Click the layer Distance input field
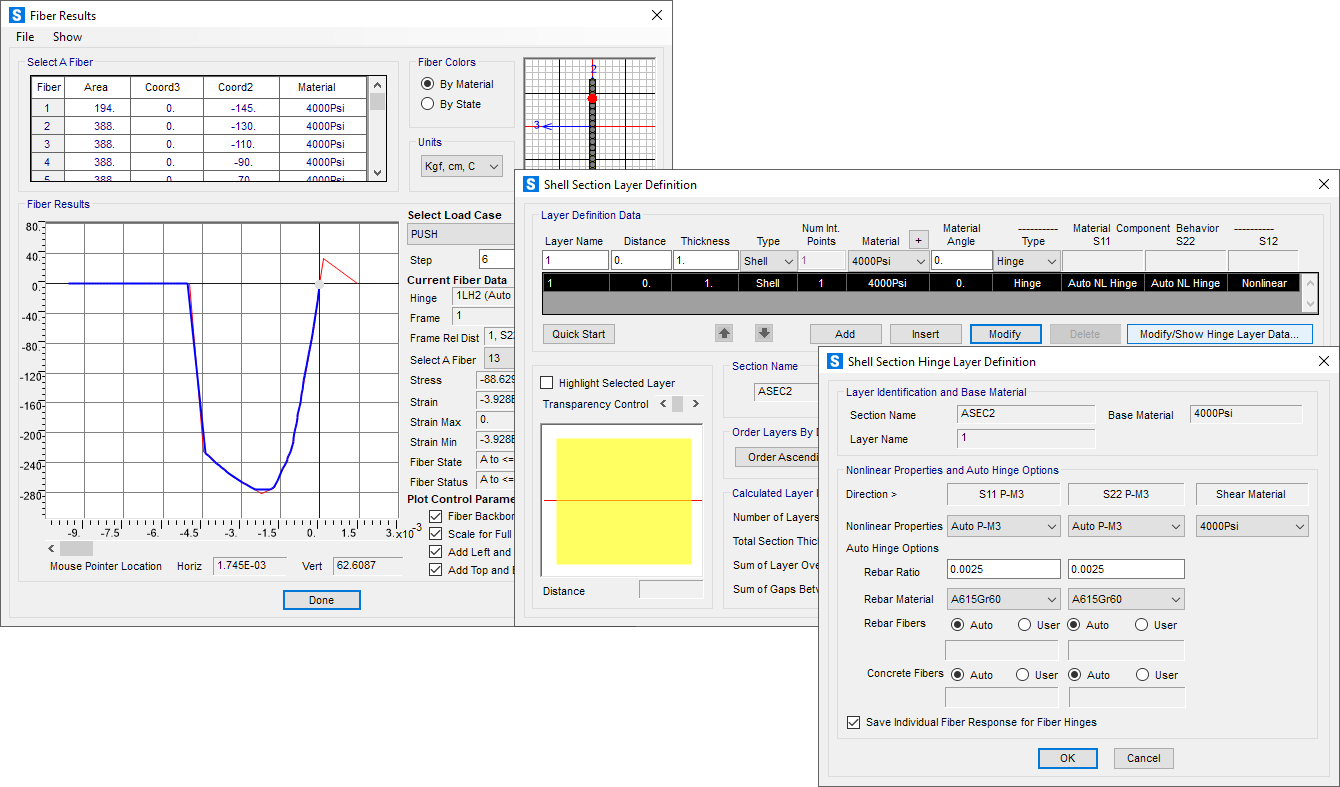This screenshot has height=787, width=1340. [641, 260]
